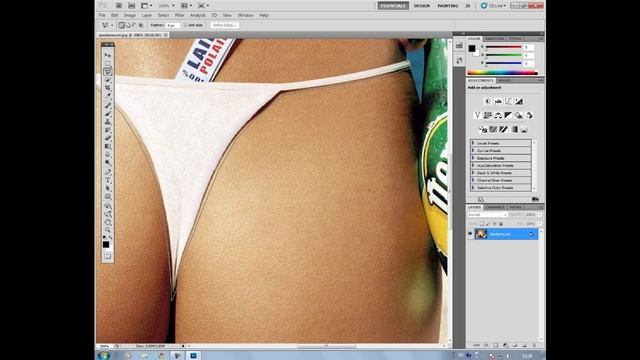Screen dimensions: 640x360
Task: Add an Invert adjustment
Action: coord(483,129)
